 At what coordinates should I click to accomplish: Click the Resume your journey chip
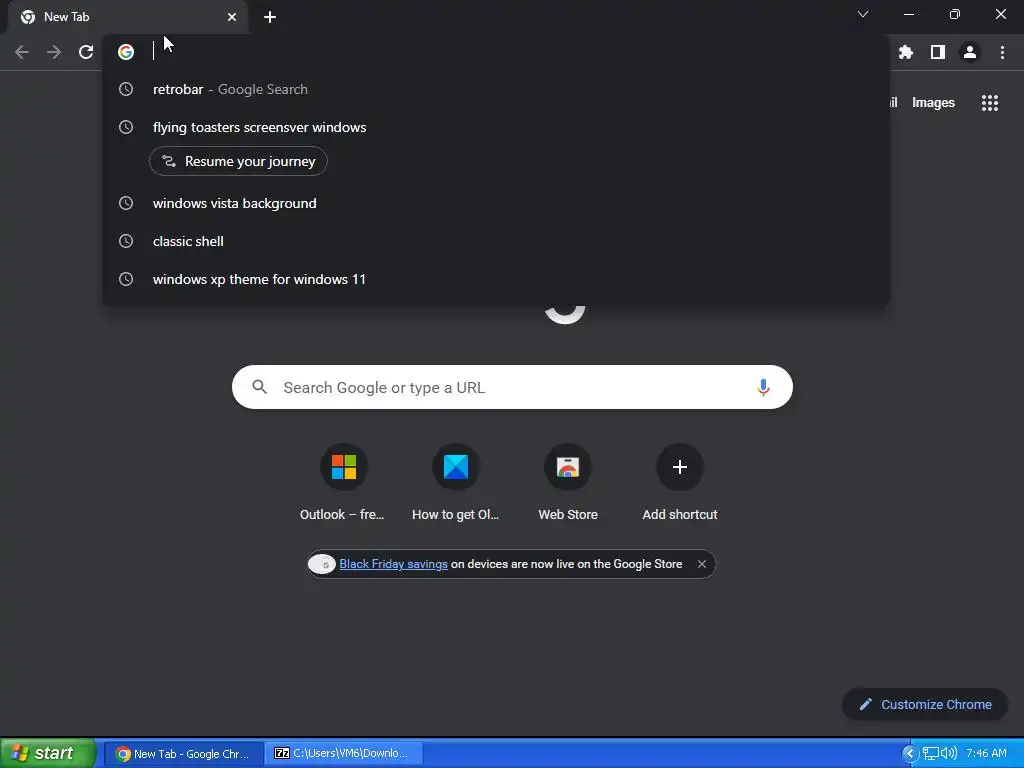point(238,161)
